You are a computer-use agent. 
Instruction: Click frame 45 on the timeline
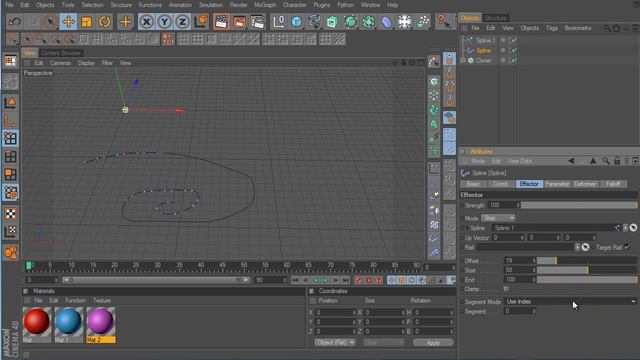pyautogui.click(x=222, y=266)
